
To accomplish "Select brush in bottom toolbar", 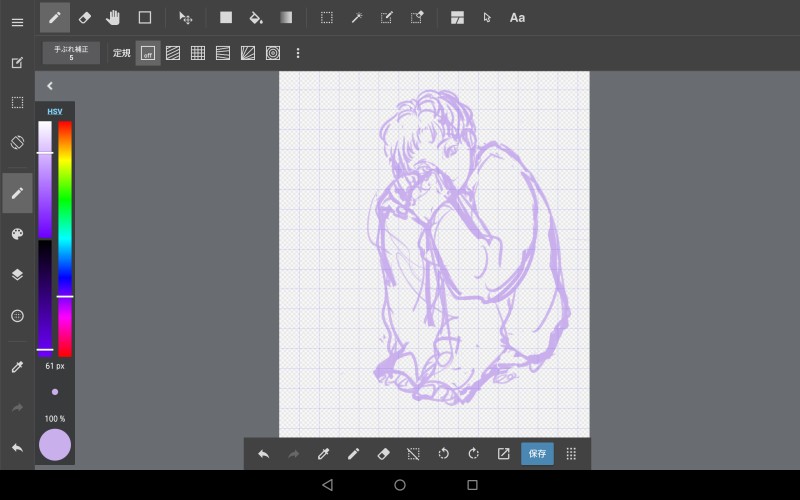I will click(353, 454).
